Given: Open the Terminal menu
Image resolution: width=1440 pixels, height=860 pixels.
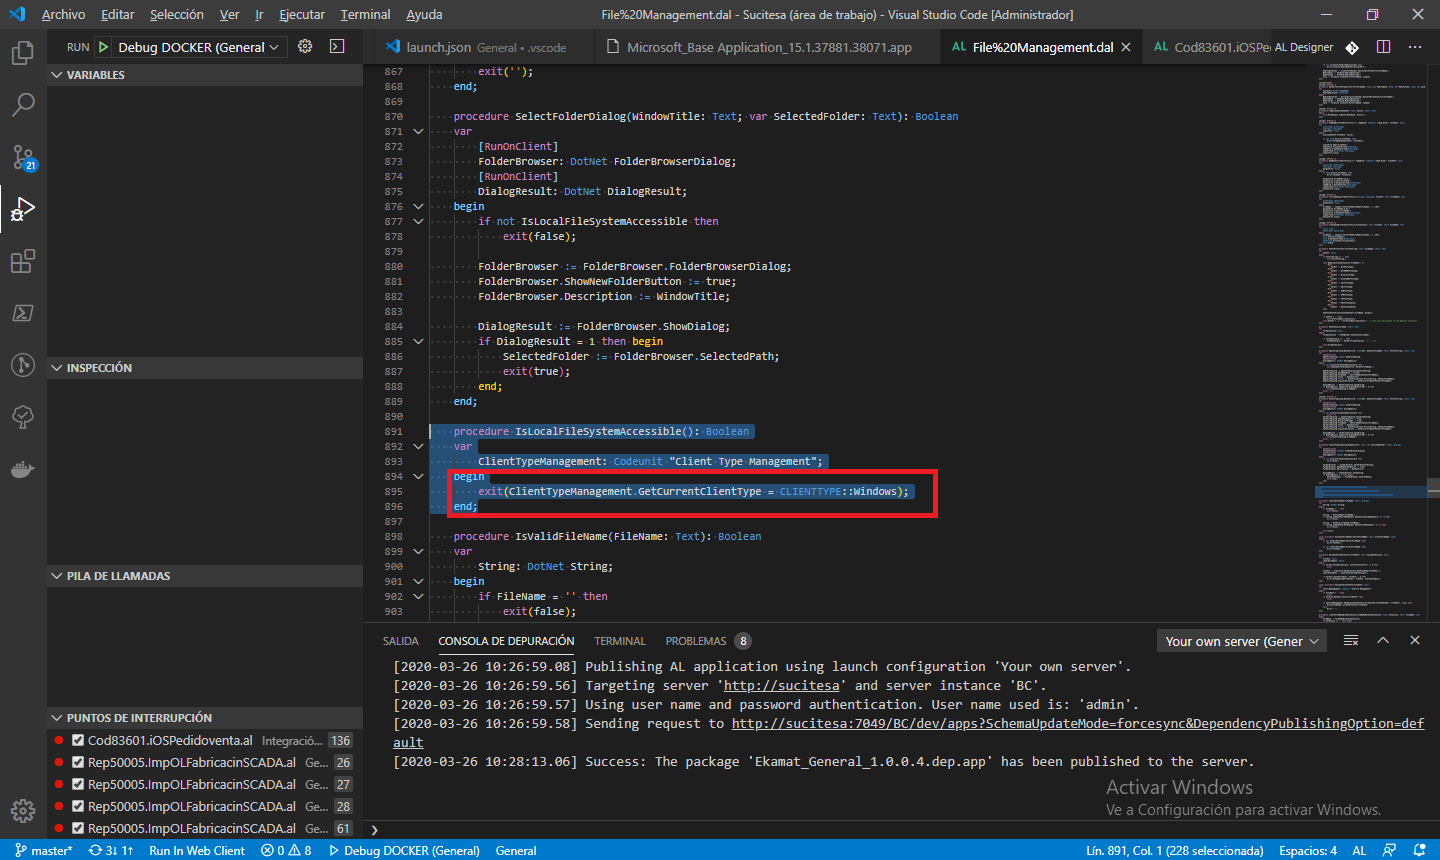Looking at the screenshot, I should (365, 14).
